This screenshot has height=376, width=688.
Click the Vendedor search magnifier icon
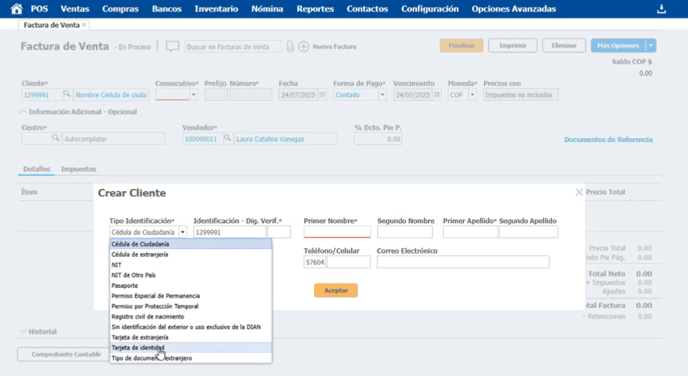pyautogui.click(x=227, y=138)
